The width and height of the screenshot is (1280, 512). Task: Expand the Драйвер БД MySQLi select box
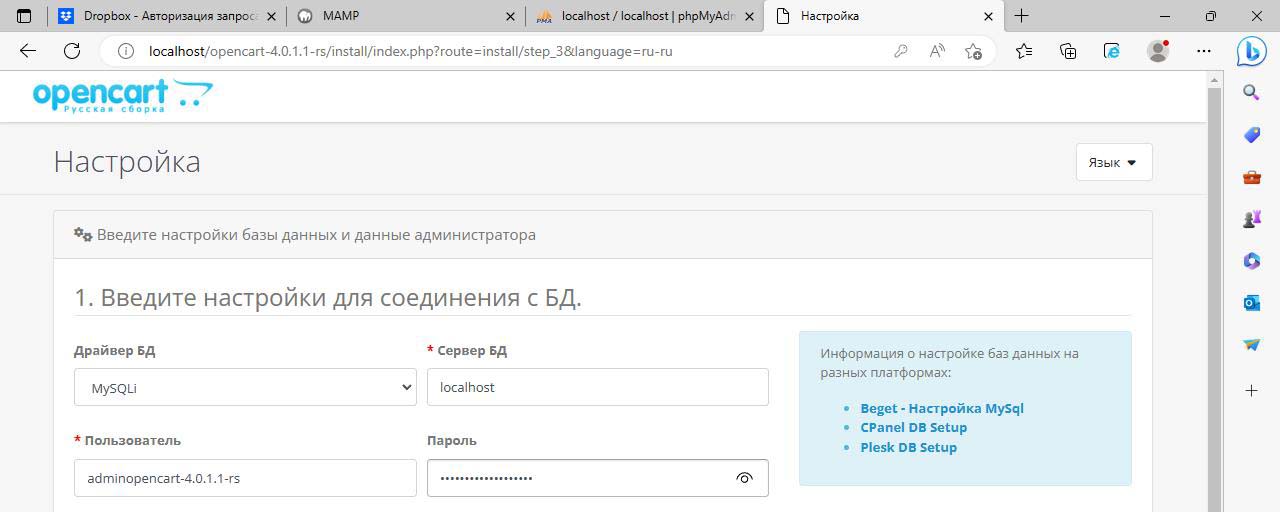click(x=245, y=387)
